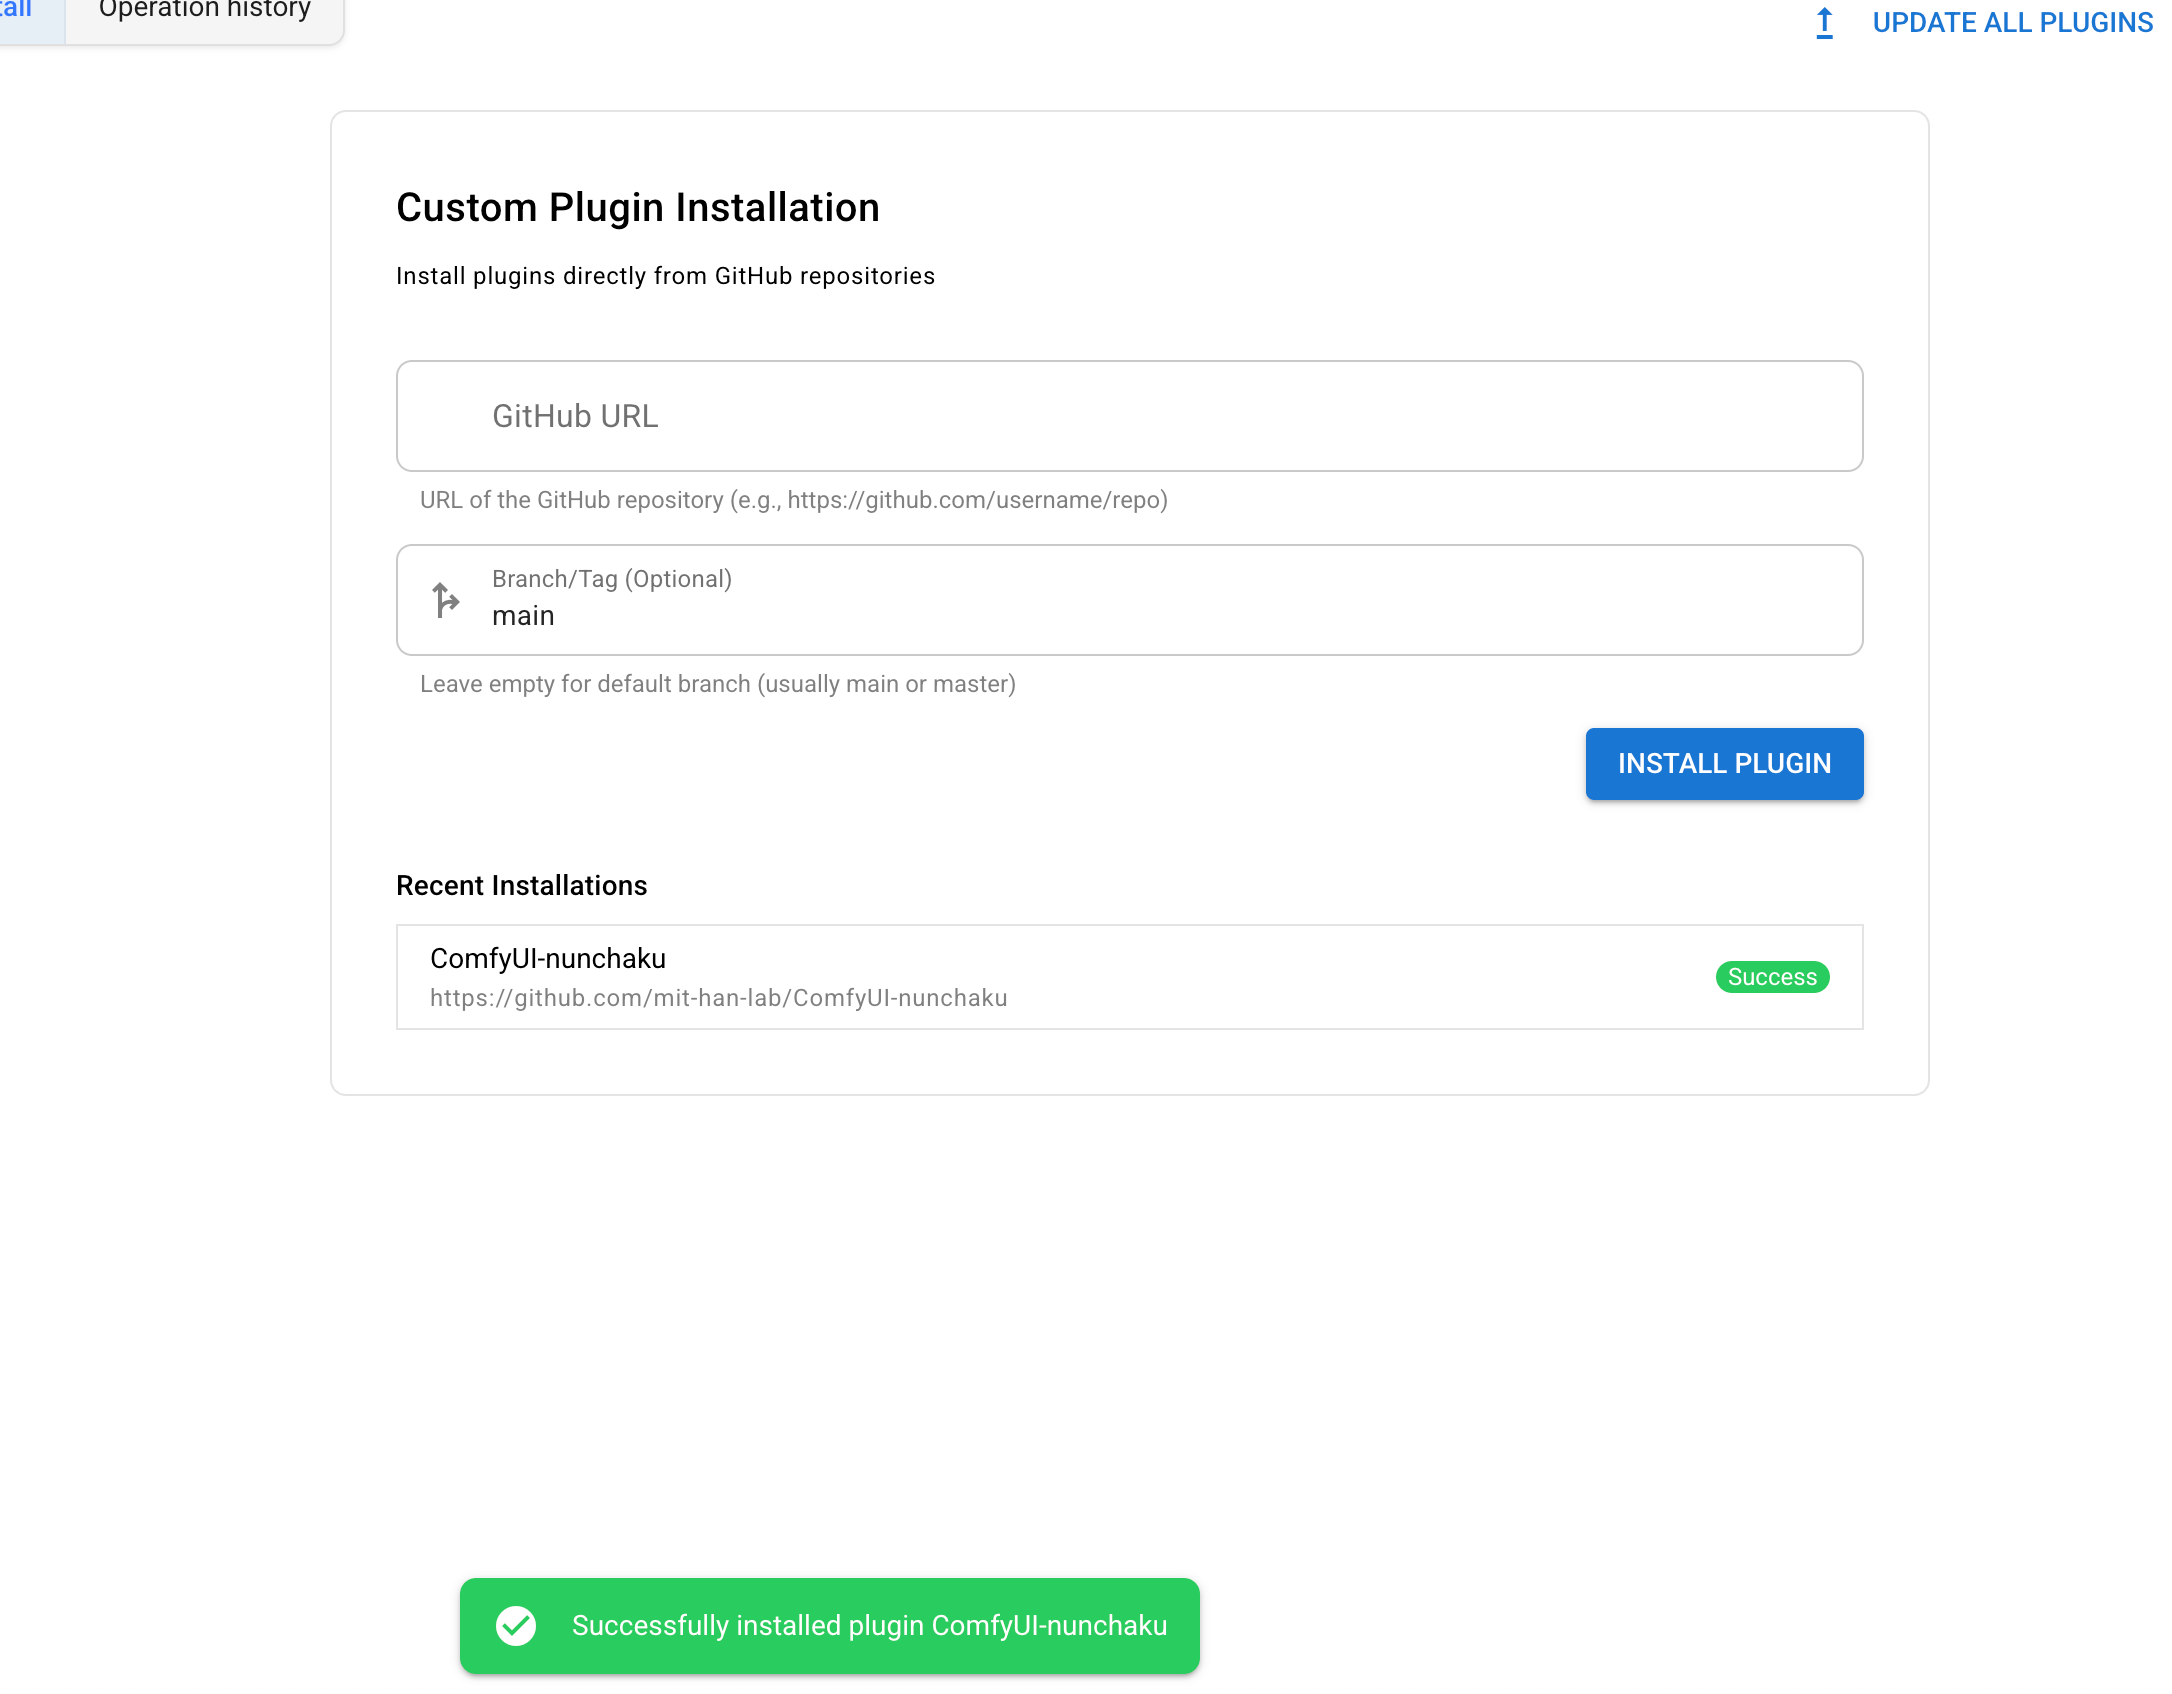2172x1694 pixels.
Task: Click the Custom Plugin Installation heading
Action: (637, 208)
